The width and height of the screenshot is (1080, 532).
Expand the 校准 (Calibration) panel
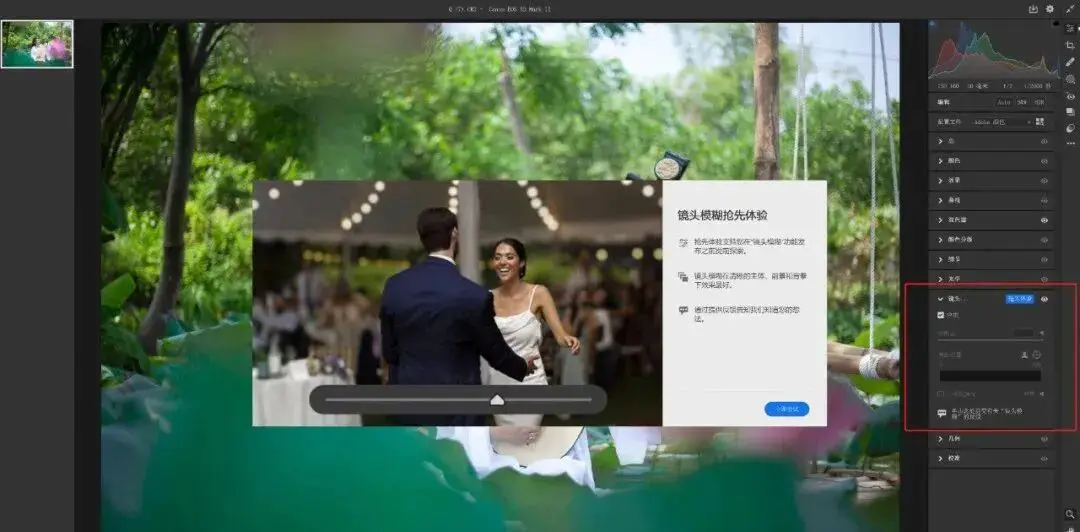(x=940, y=458)
